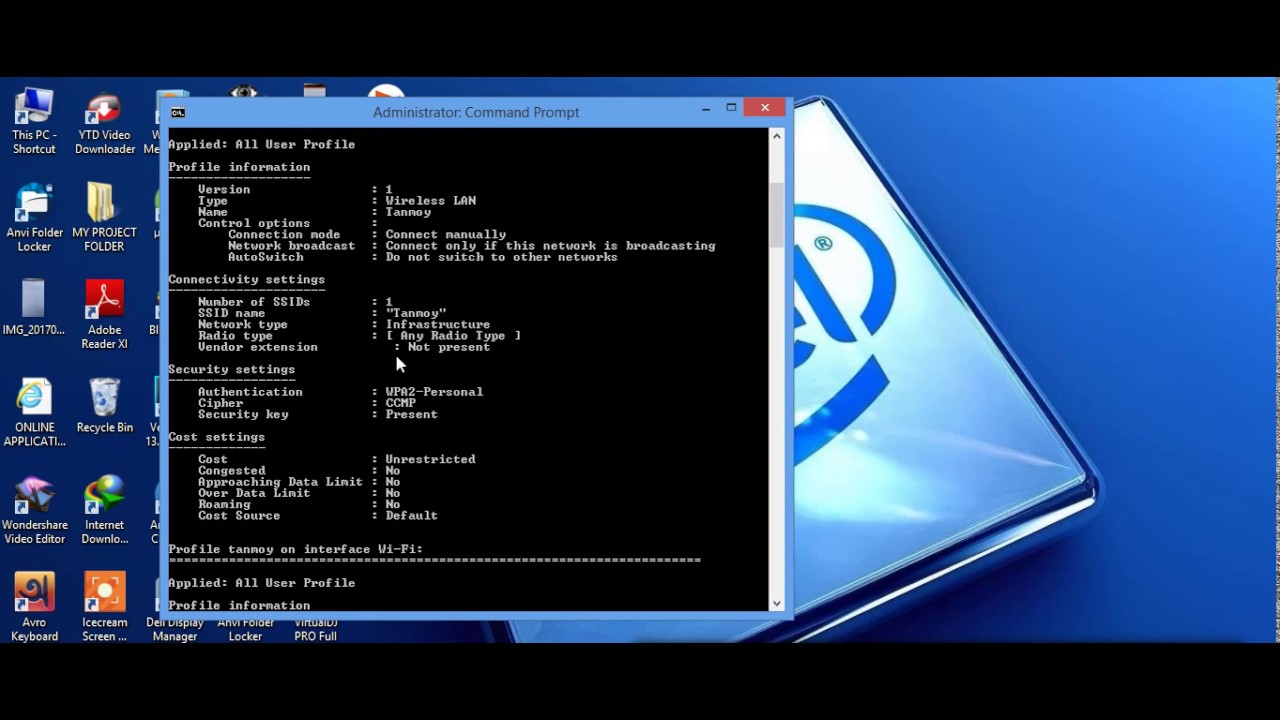Open Icecream Screen Recorder icon
The width and height of the screenshot is (1280, 720).
point(104,608)
